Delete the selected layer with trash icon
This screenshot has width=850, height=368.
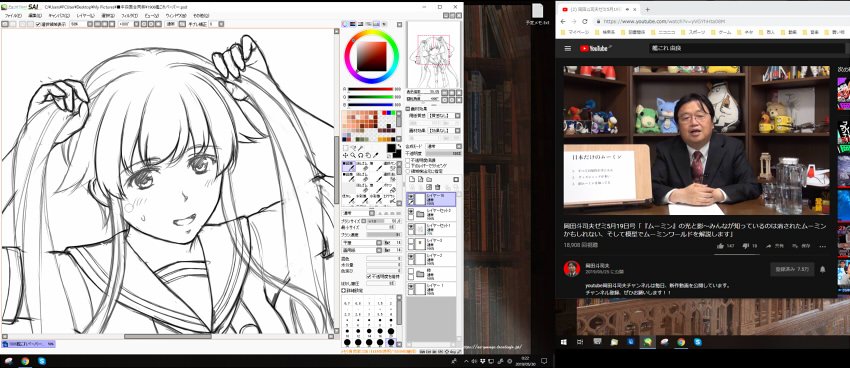pyautogui.click(x=437, y=187)
